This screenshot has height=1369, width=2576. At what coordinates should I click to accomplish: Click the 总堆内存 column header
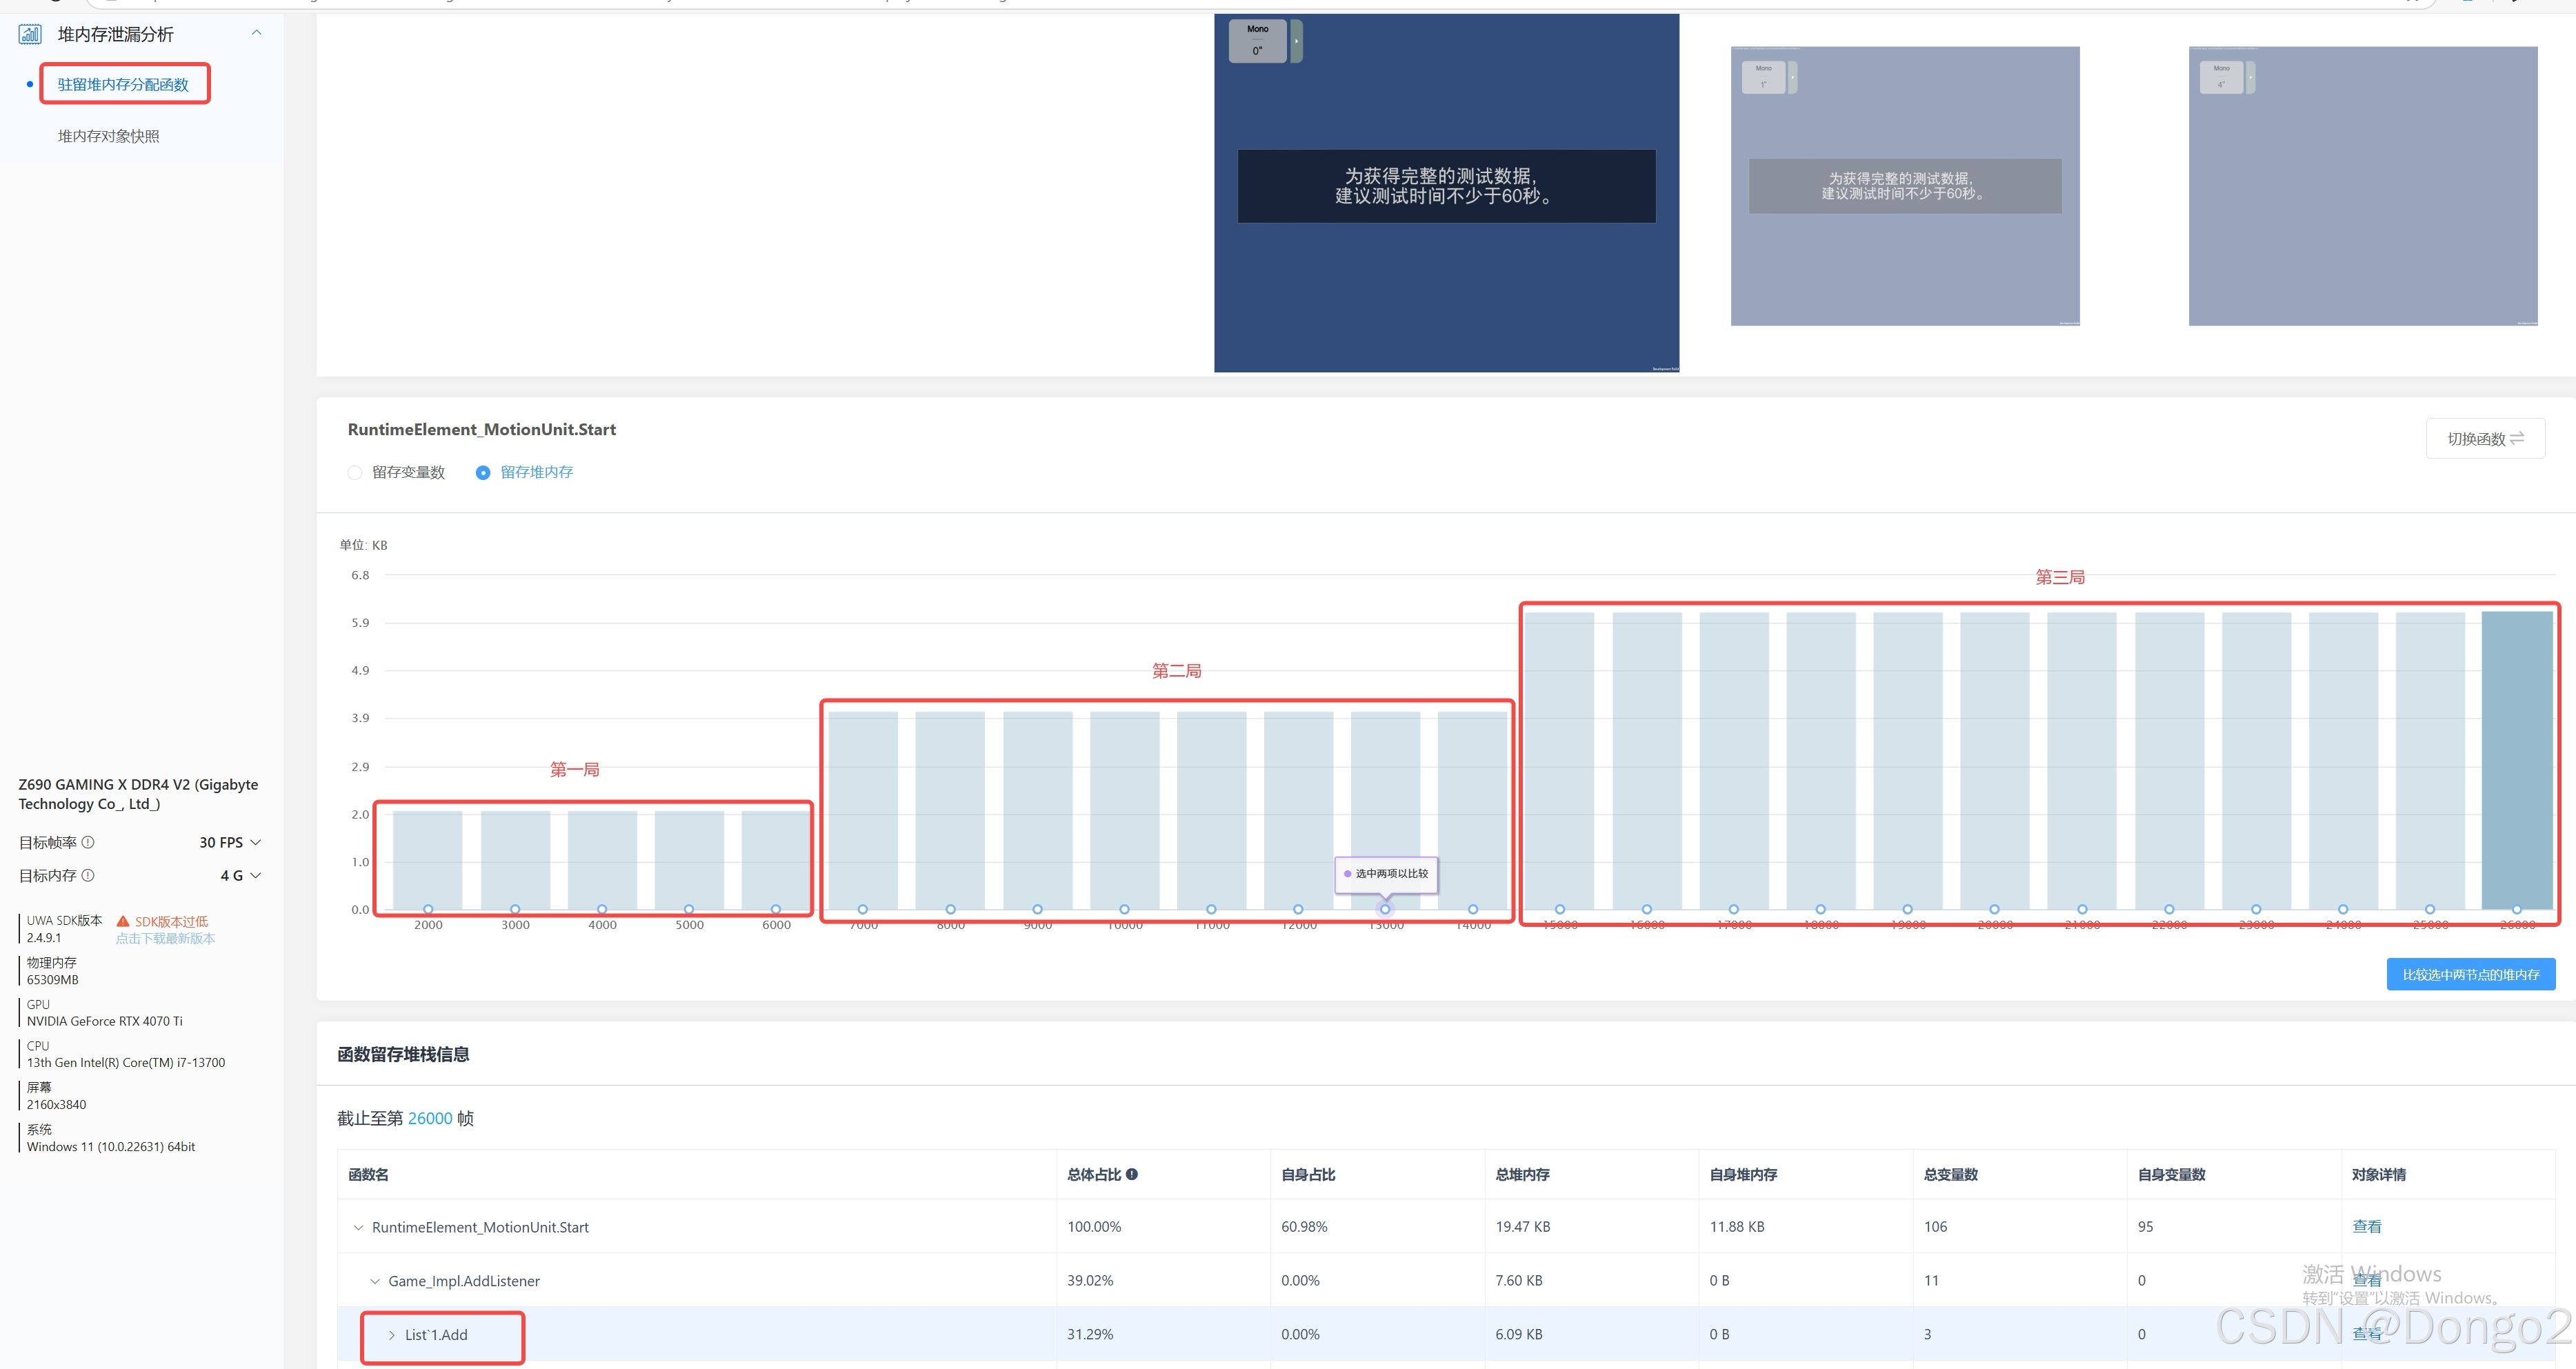[1522, 1174]
